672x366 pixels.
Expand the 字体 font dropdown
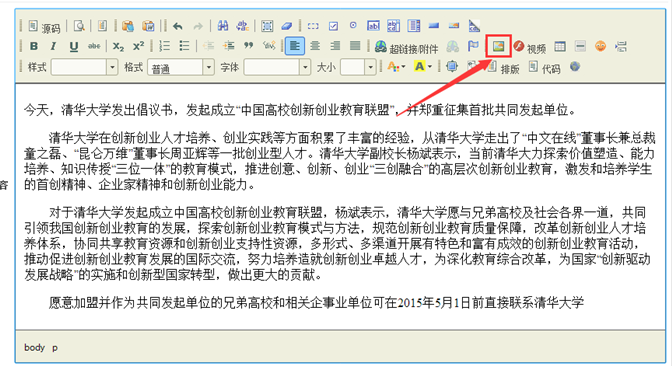coord(277,67)
